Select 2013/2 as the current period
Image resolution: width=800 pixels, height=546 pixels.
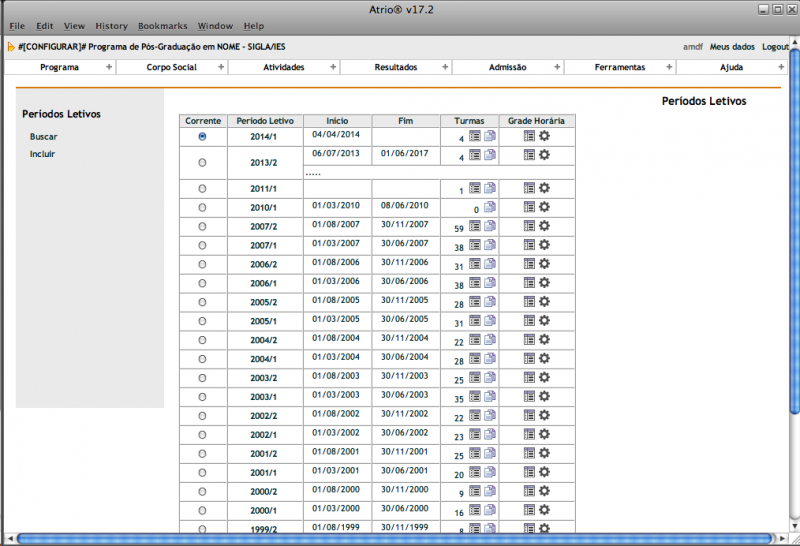pyautogui.click(x=203, y=162)
